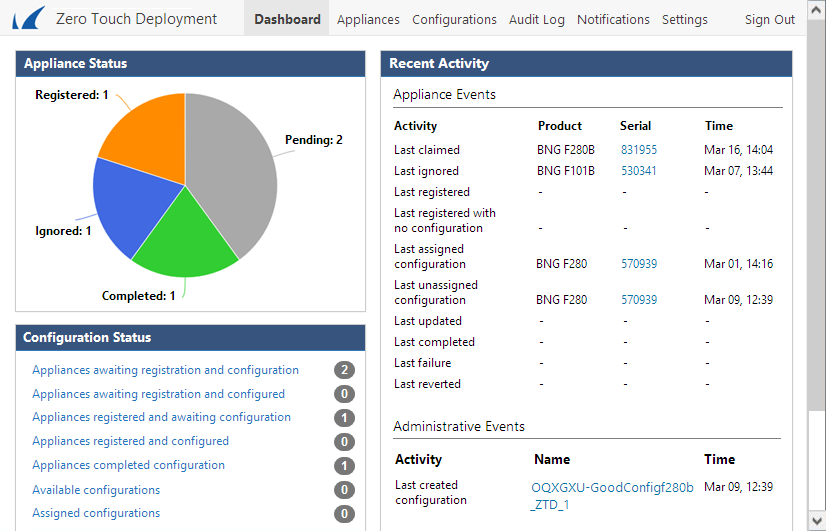Open Appliances awaiting registration and configuration
Viewport: 826px width, 531px height.
(x=165, y=370)
